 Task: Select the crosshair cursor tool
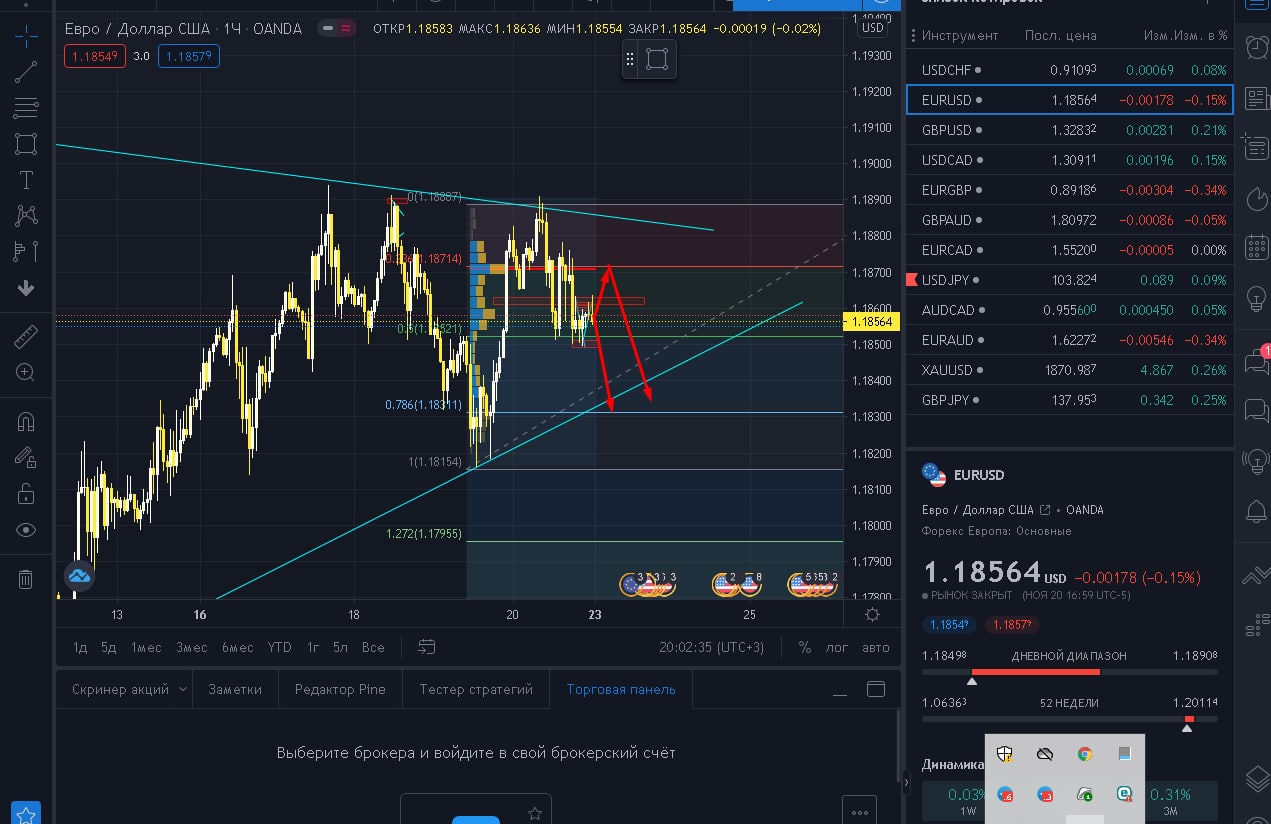(26, 36)
